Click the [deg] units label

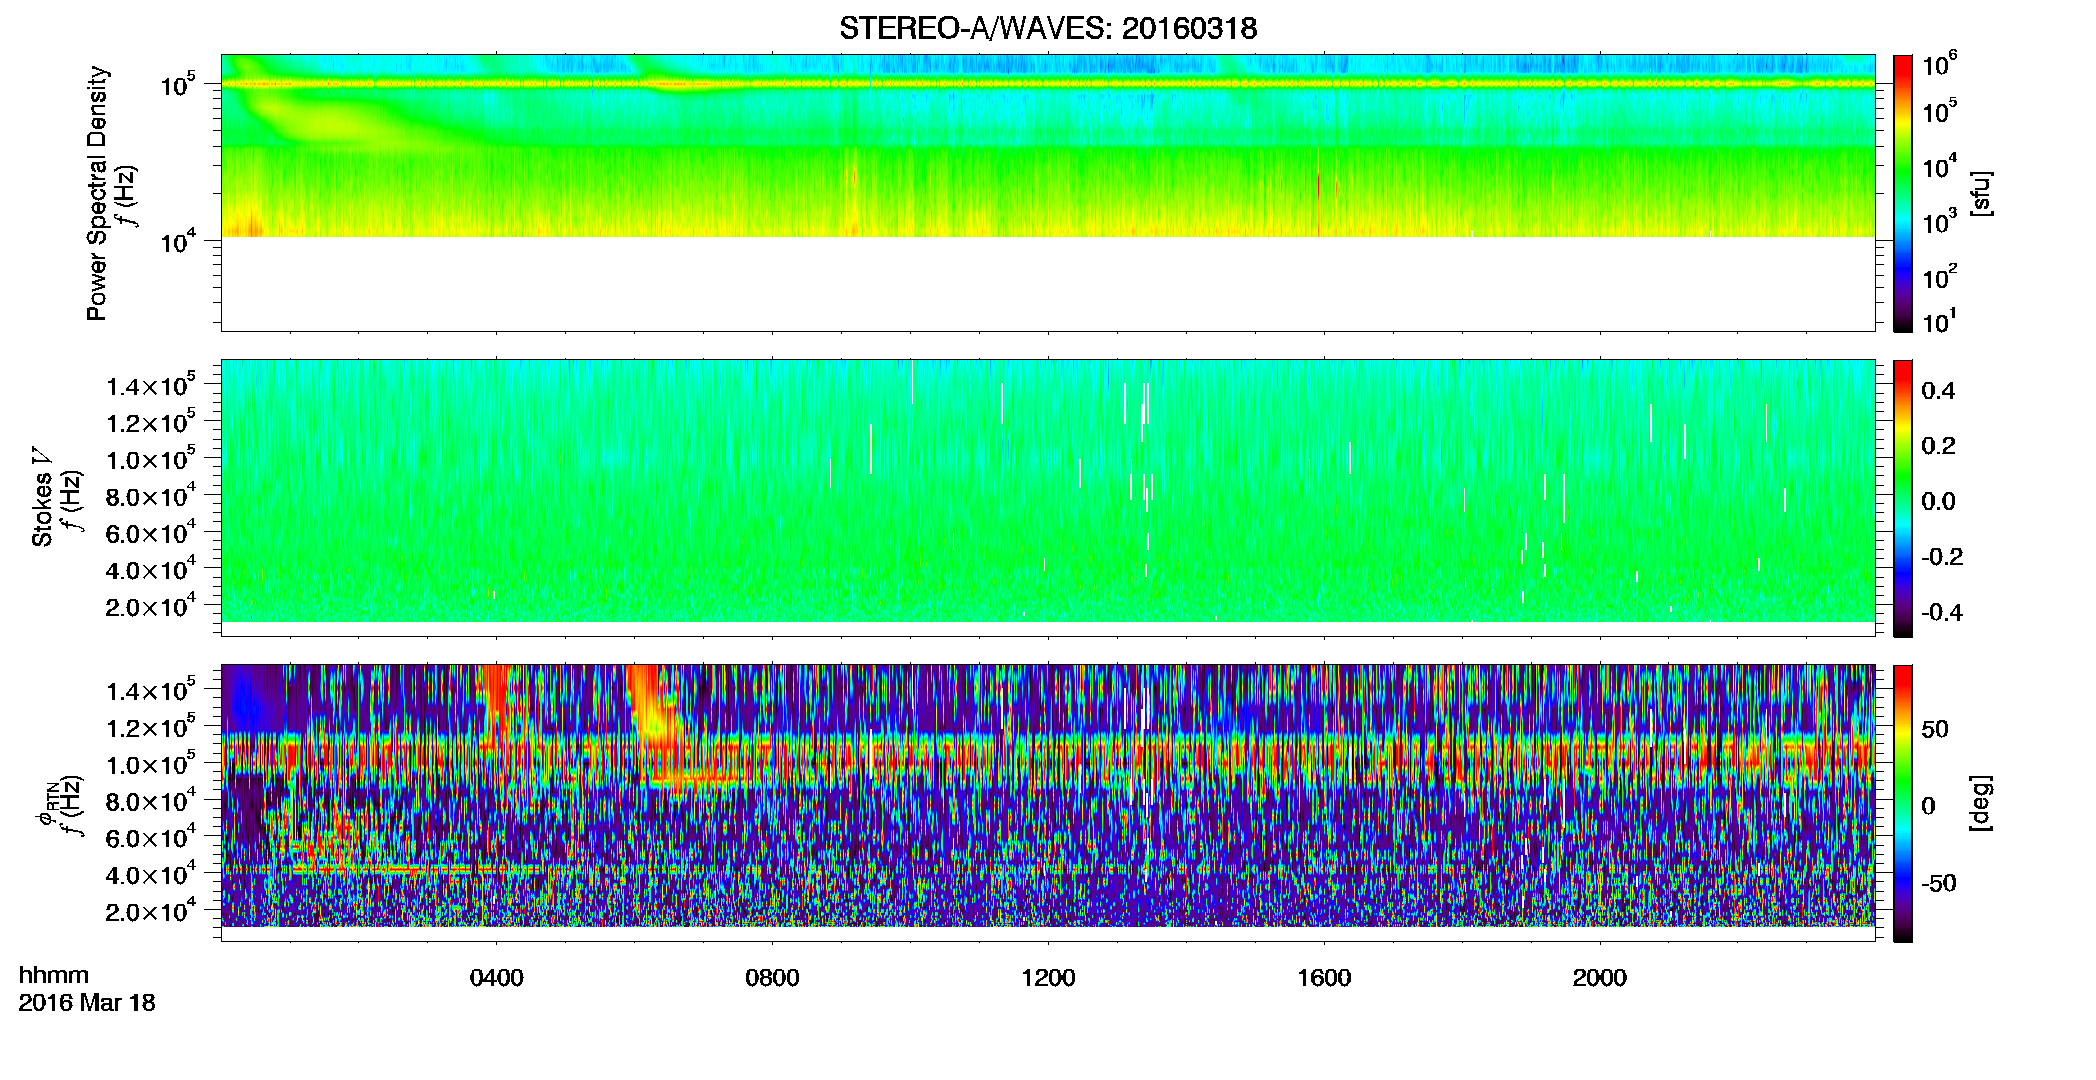(x=1981, y=803)
